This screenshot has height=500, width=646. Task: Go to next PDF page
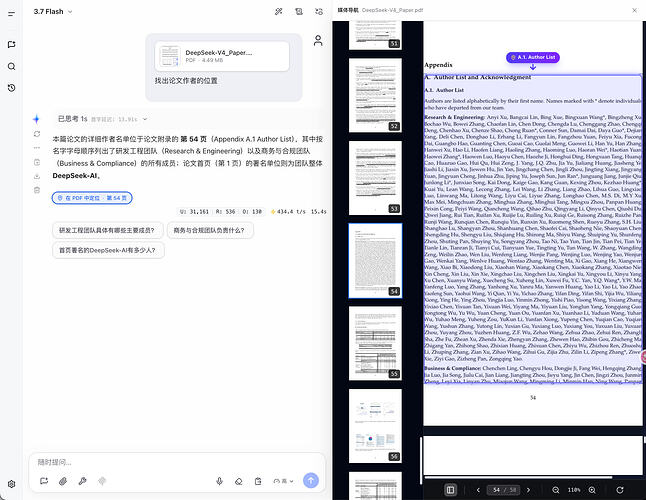tap(528, 490)
